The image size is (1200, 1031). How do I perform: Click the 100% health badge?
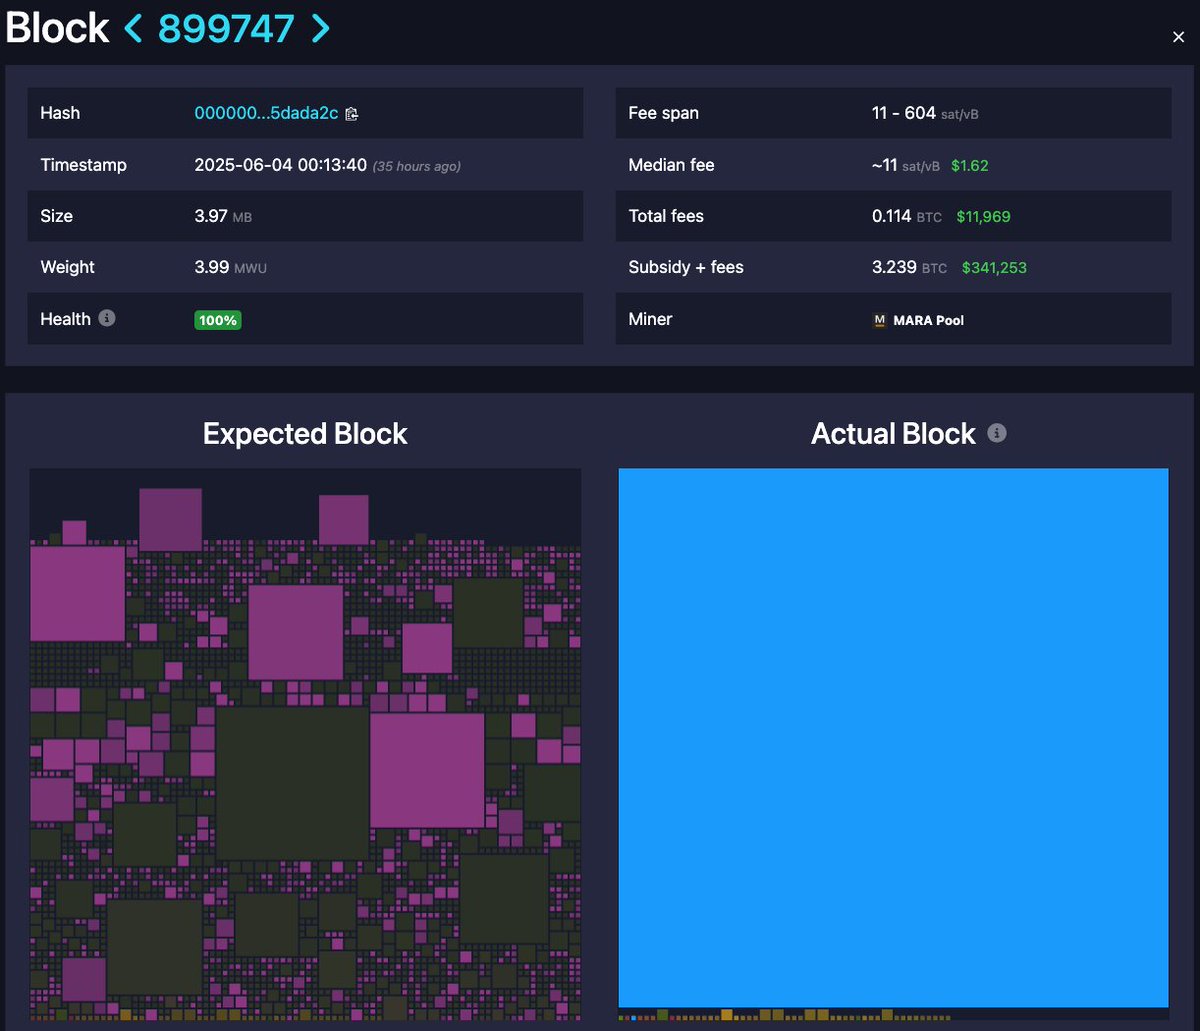pyautogui.click(x=217, y=320)
